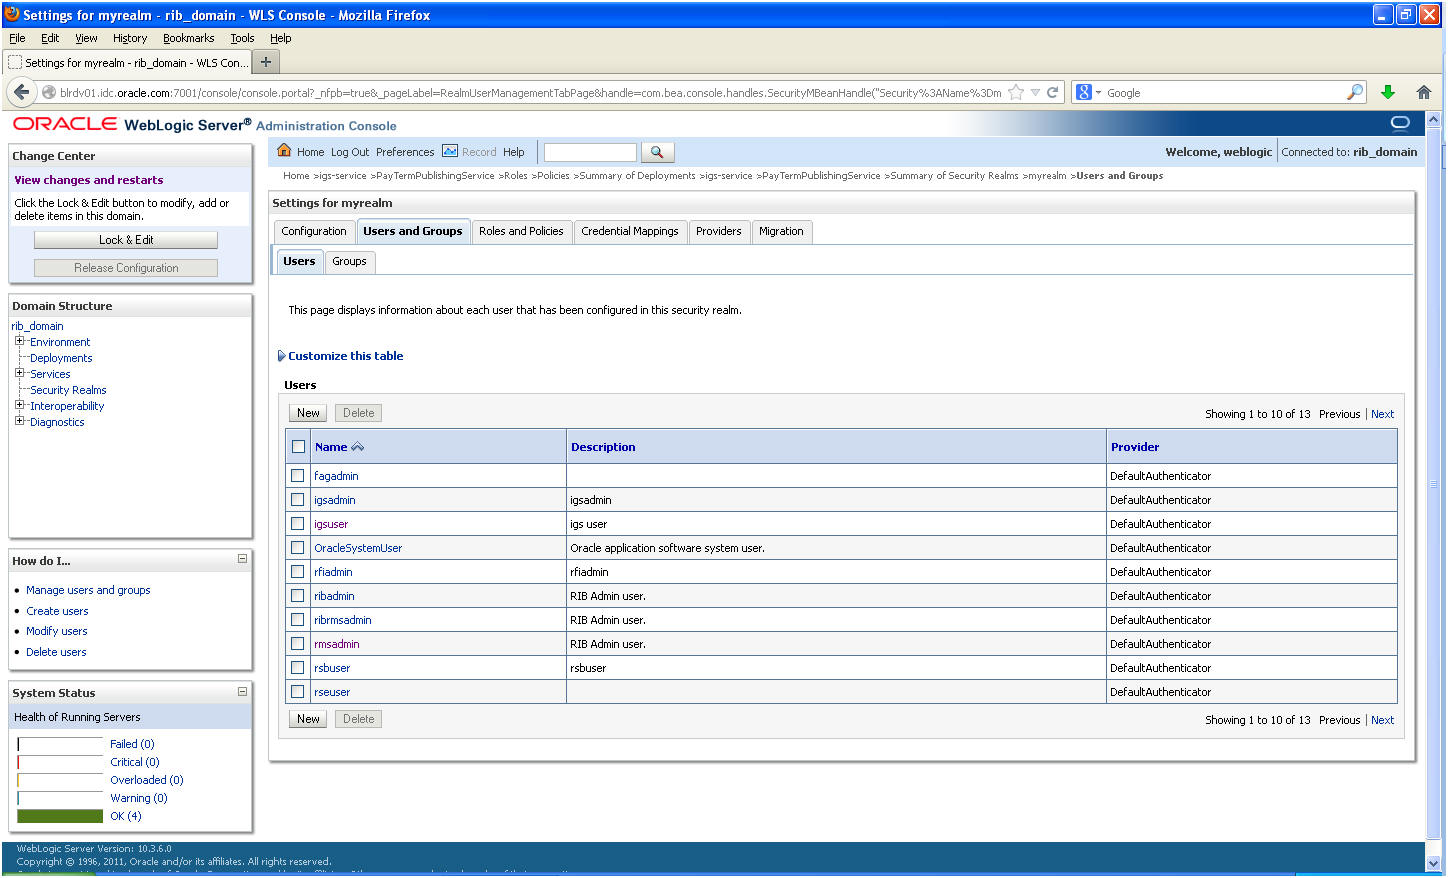Click the magnifier search button in console toolbar
Image resolution: width=1448 pixels, height=878 pixels.
click(x=657, y=152)
